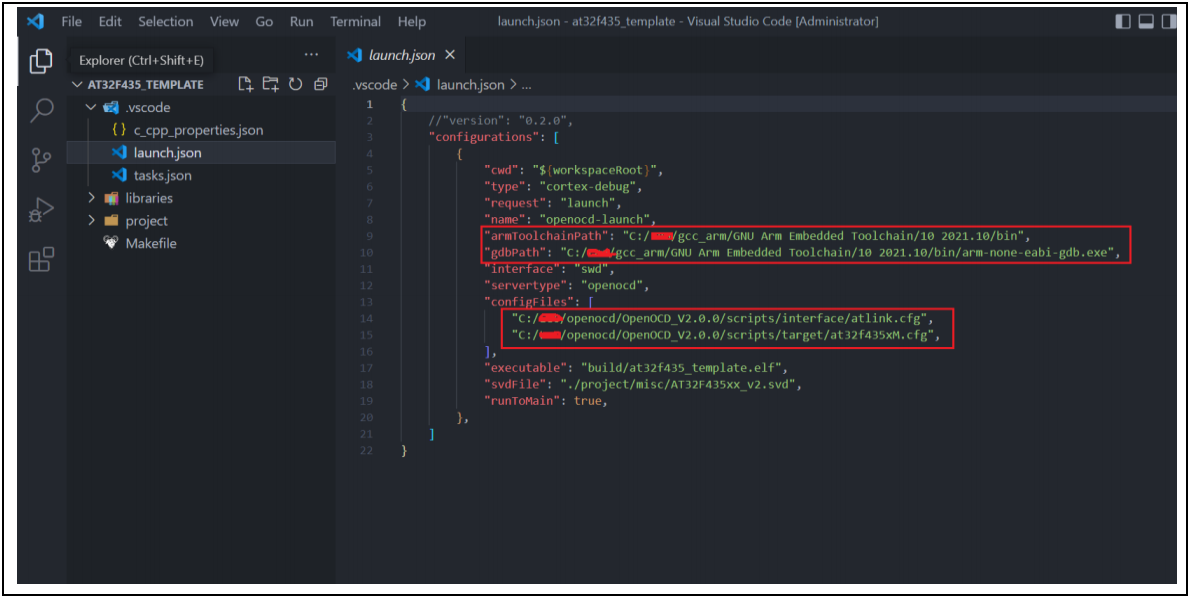The height and width of the screenshot is (598, 1190).
Task: Click the "cortex-debug" value
Action: (x=590, y=186)
